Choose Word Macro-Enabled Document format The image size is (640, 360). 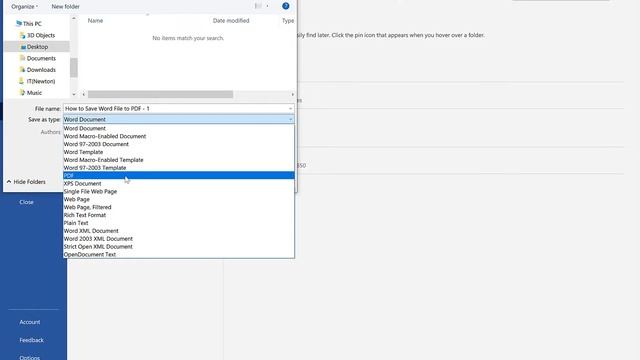click(x=178, y=136)
